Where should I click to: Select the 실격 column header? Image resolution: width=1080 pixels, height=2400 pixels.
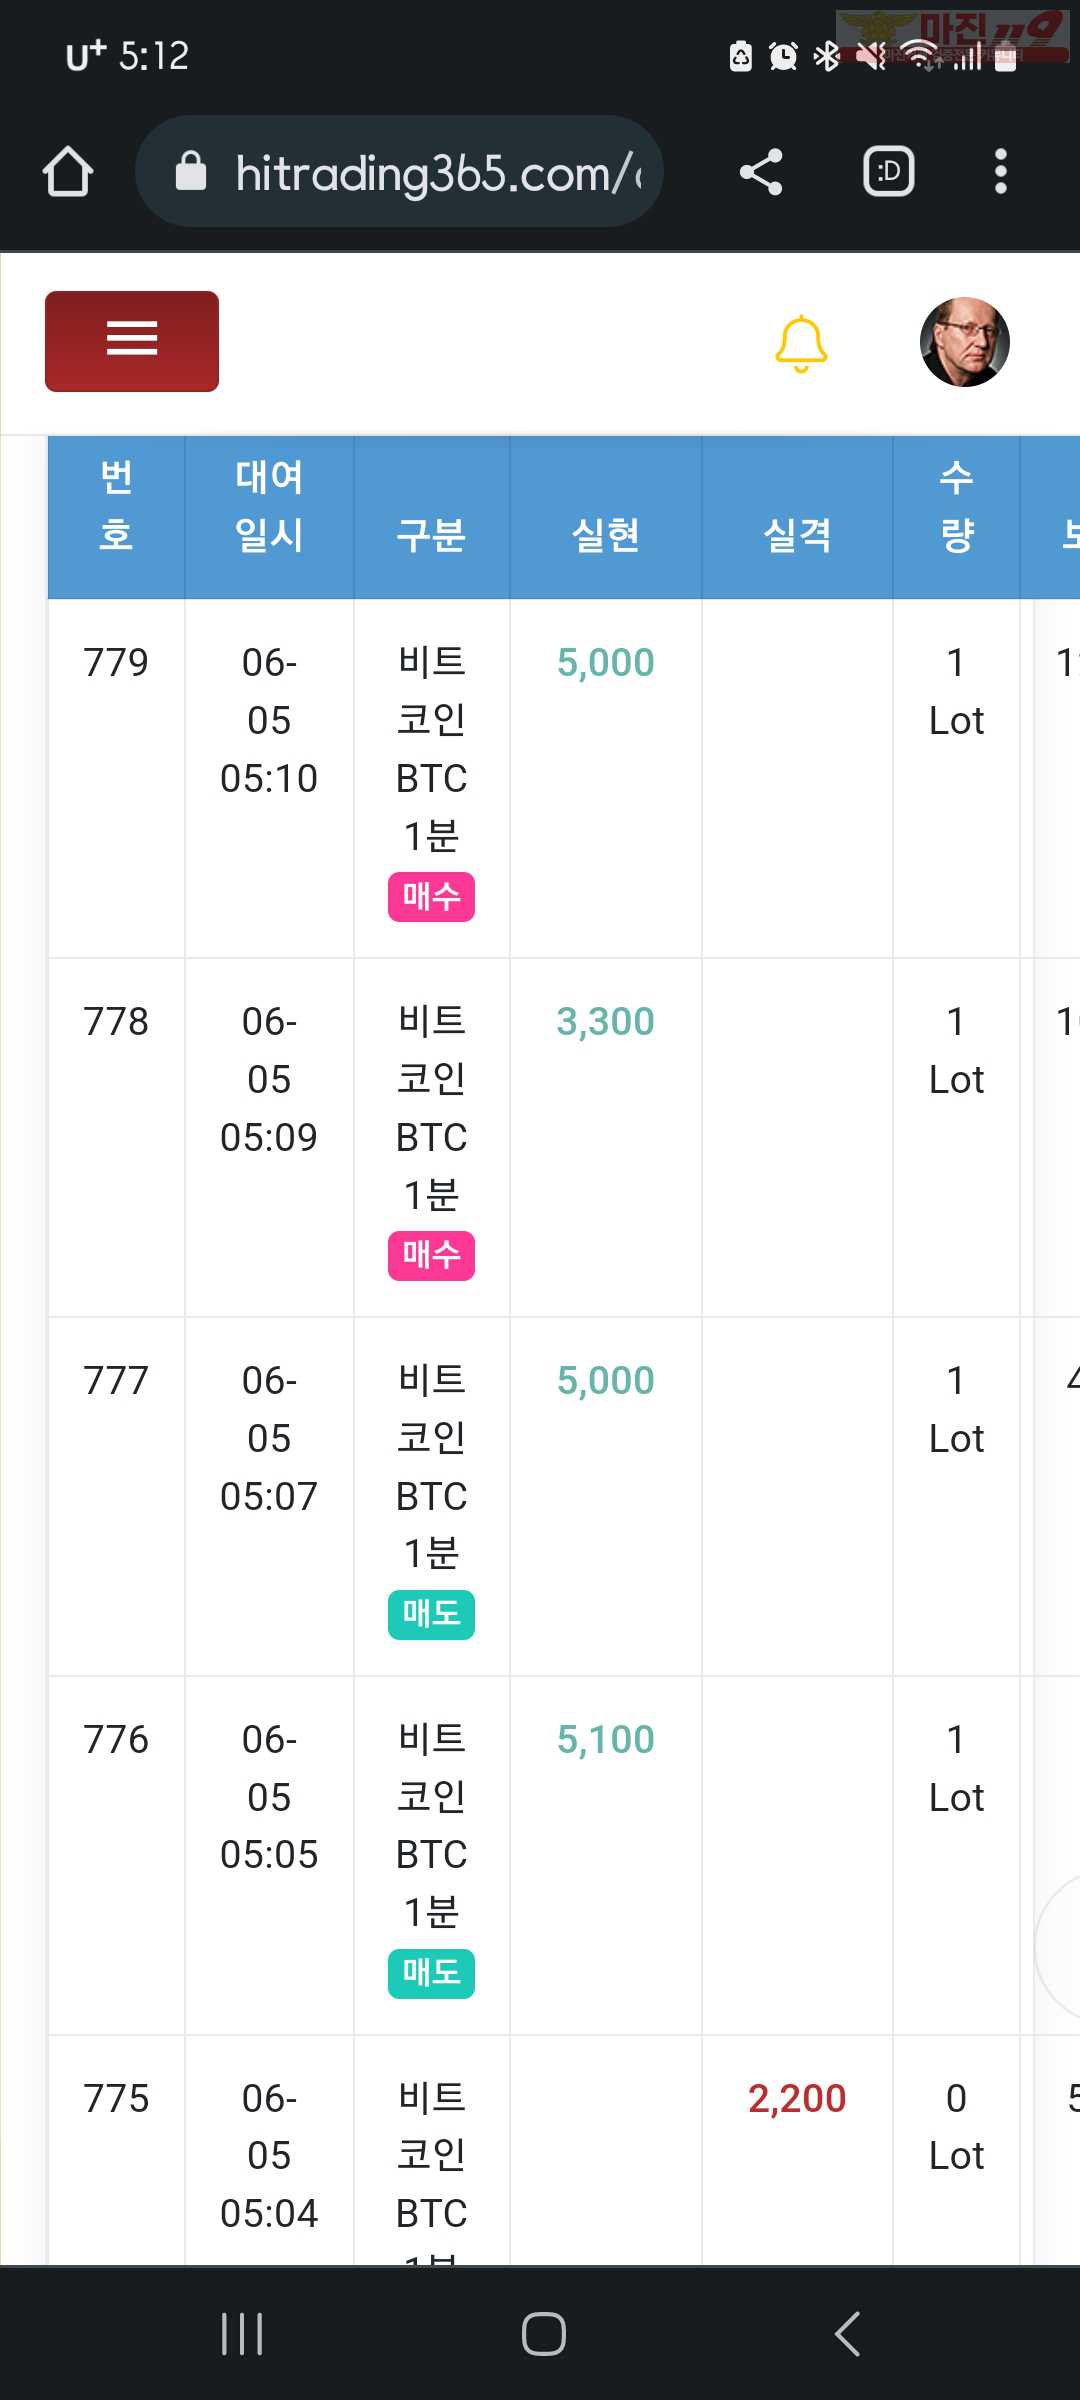[x=797, y=535]
